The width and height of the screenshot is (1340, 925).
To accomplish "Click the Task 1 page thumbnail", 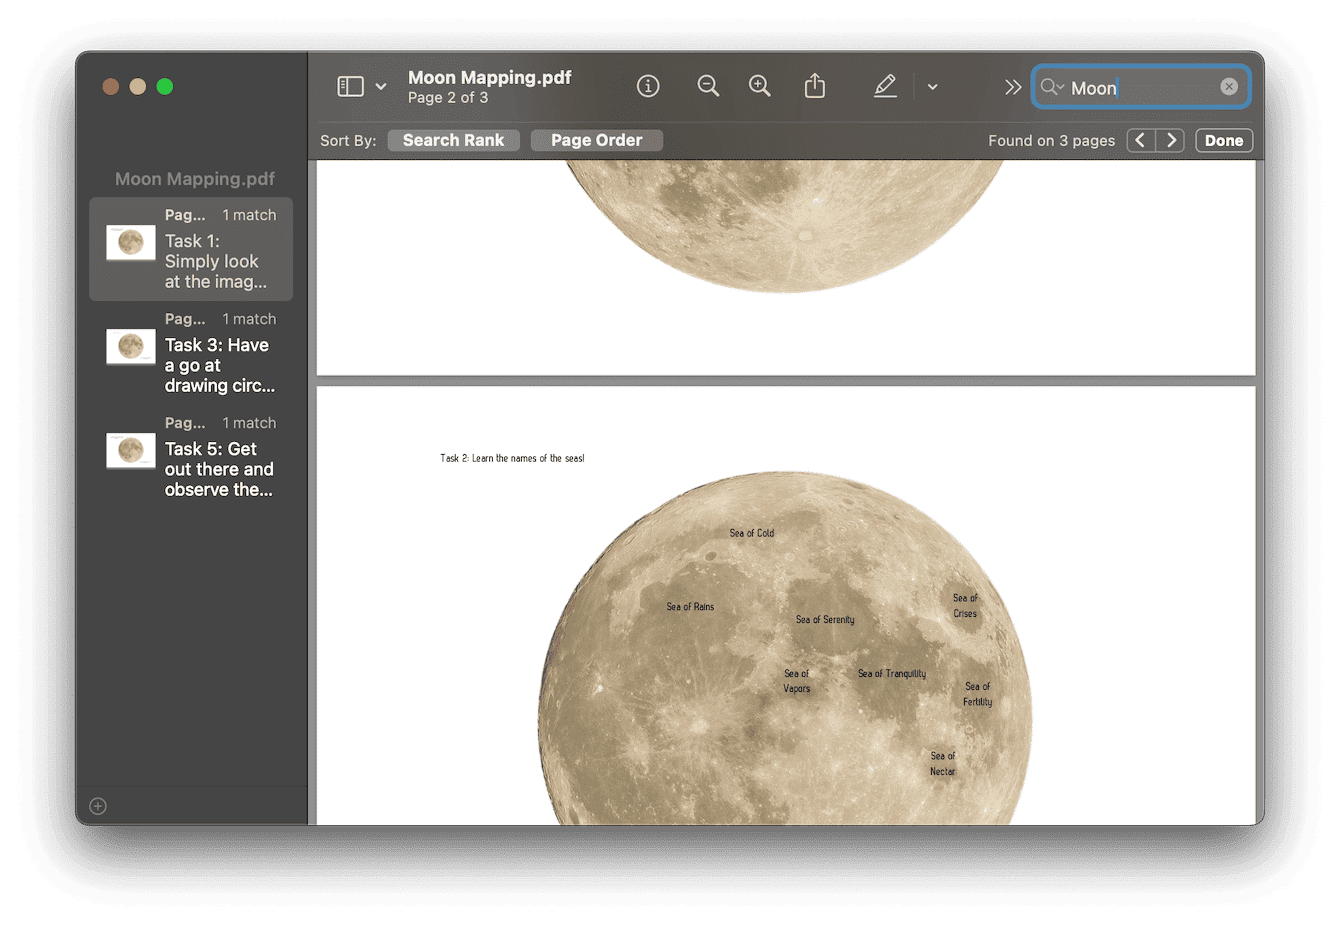I will [x=130, y=241].
